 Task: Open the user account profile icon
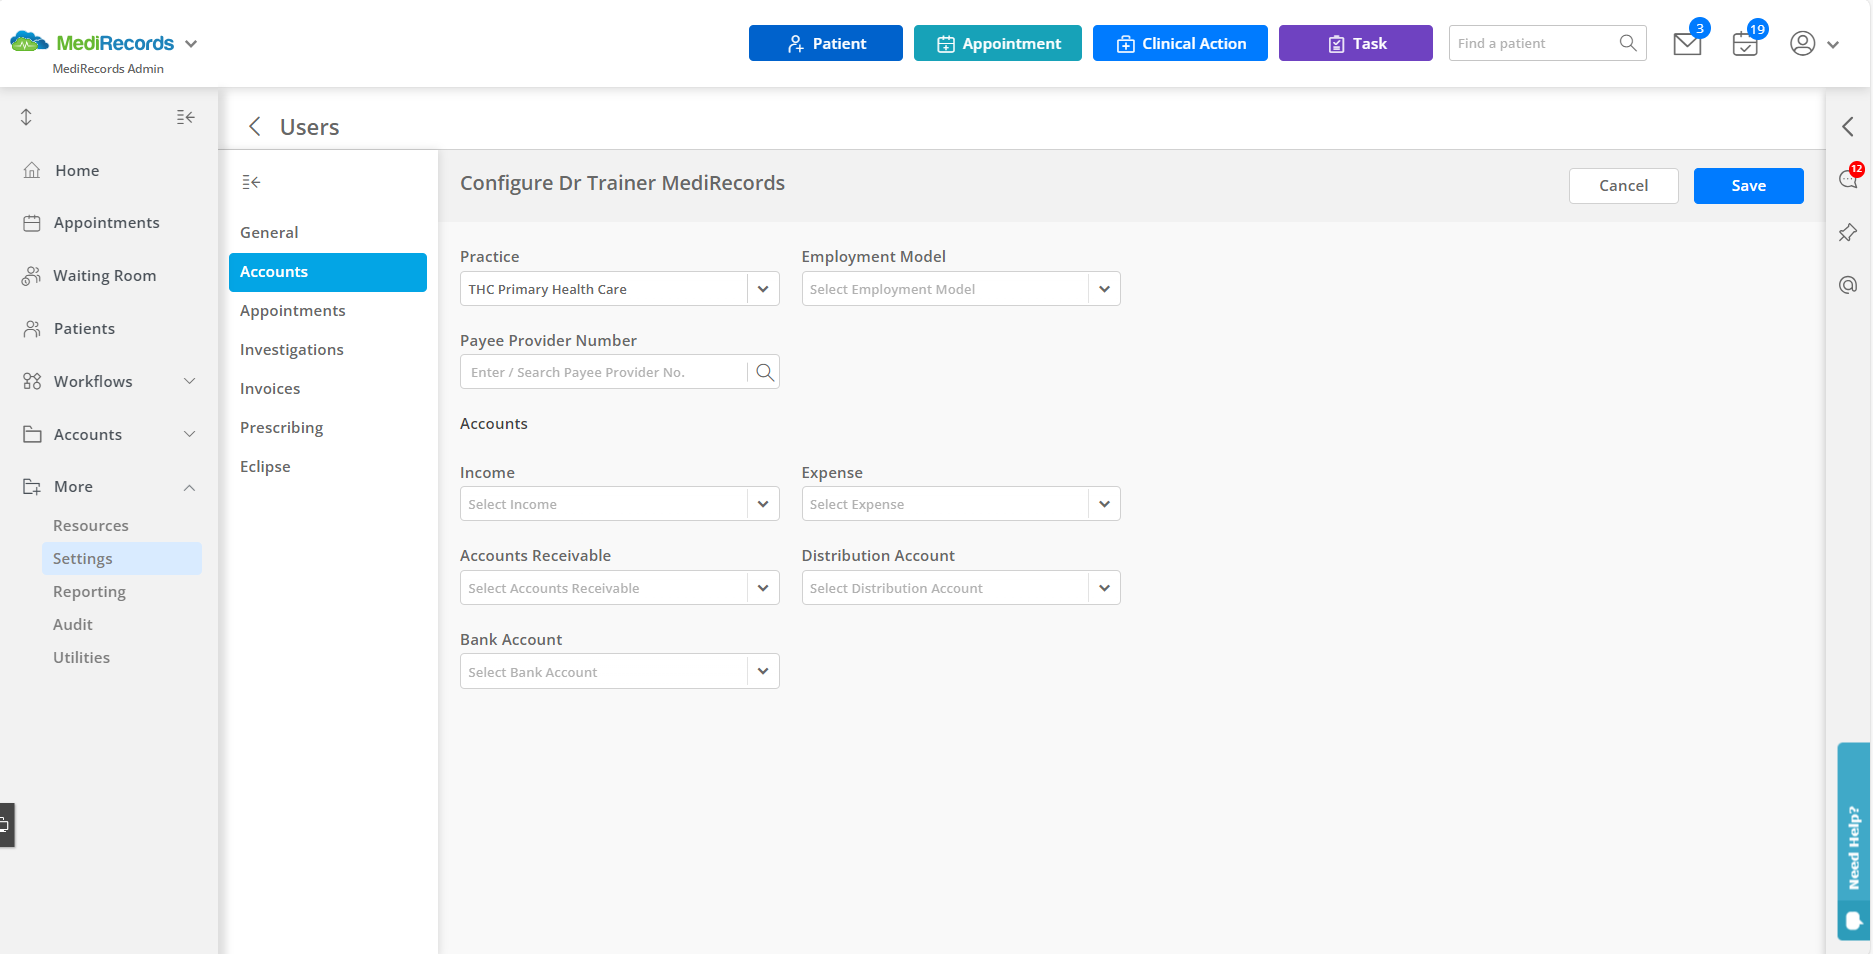tap(1801, 44)
